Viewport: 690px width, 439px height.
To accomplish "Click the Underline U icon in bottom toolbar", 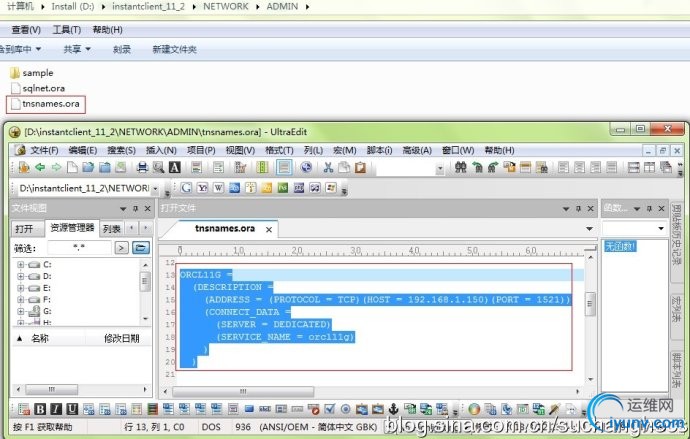I will (72, 409).
